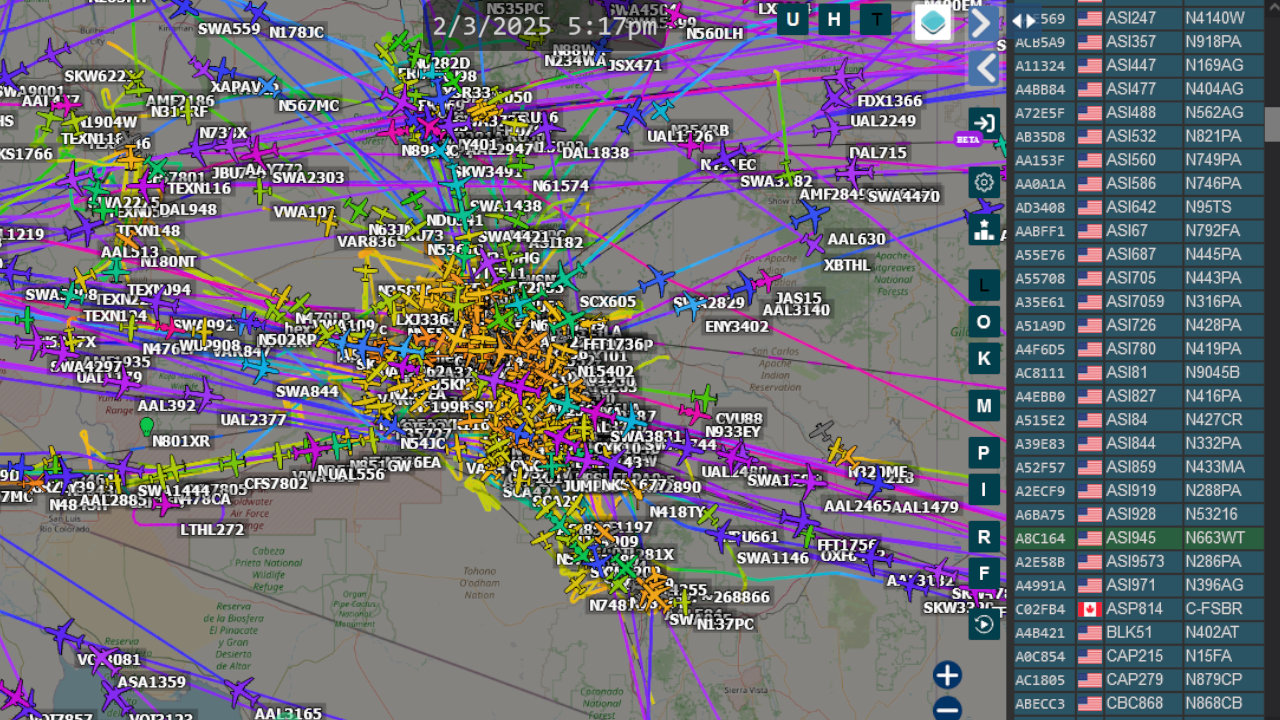Select the N61574 aircraft label on map
Image resolution: width=1280 pixels, height=720 pixels.
point(561,186)
